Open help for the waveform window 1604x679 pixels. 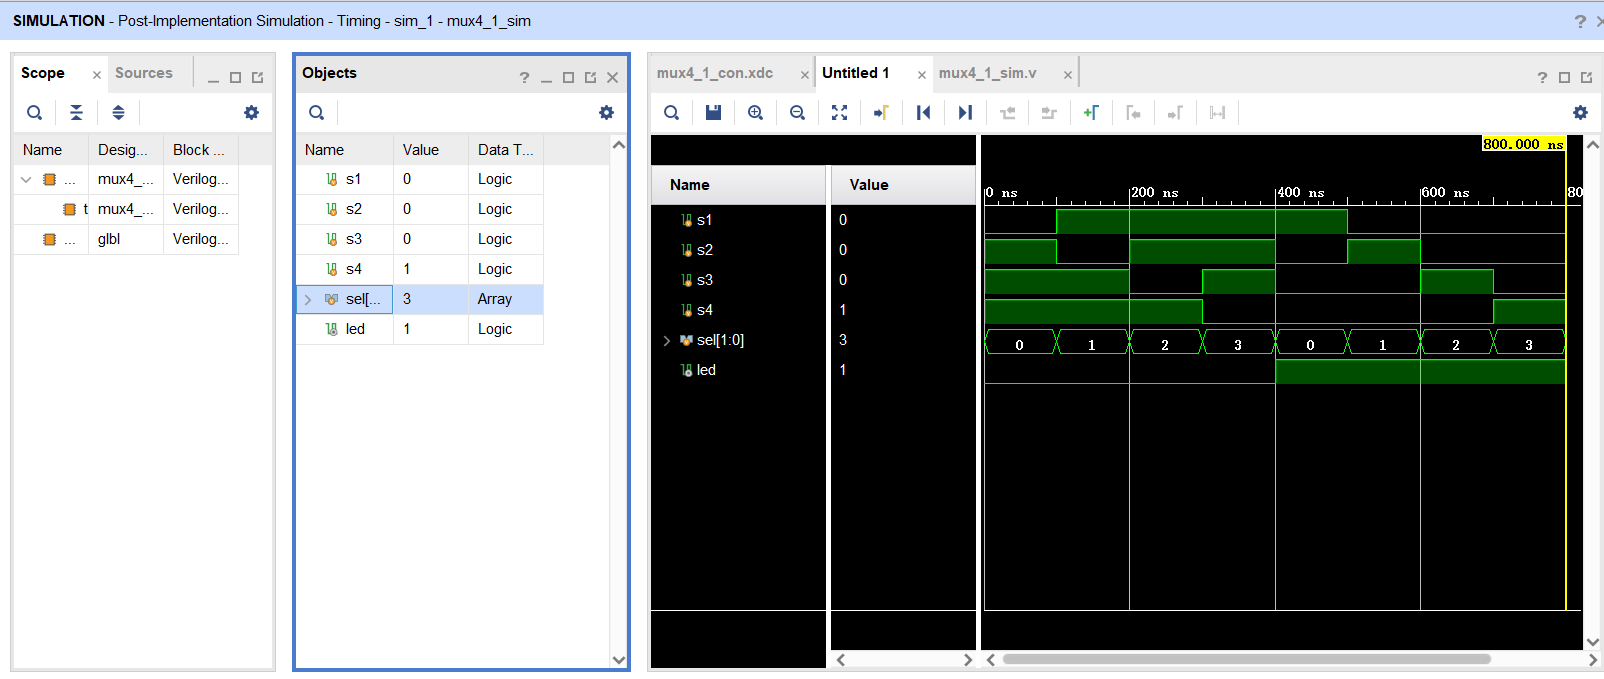point(1542,77)
